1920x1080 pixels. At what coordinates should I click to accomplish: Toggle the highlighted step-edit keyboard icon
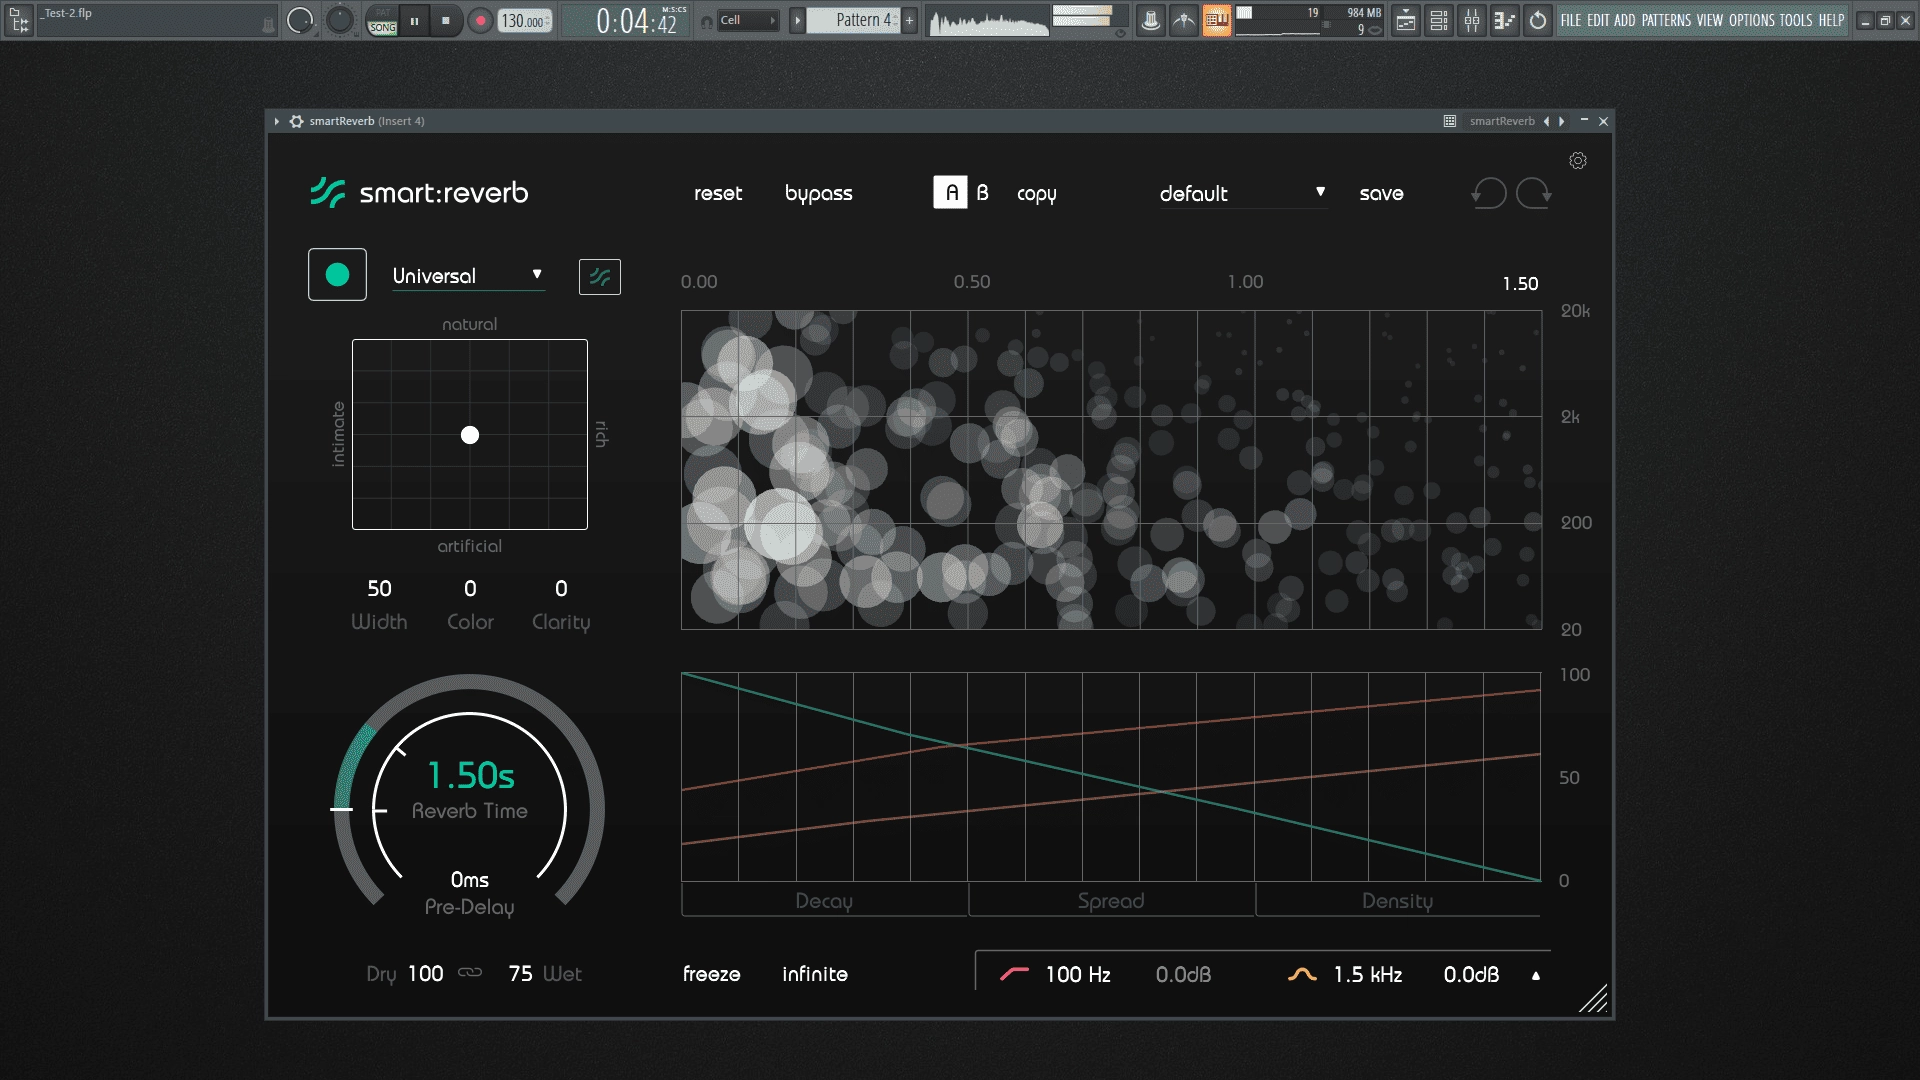pyautogui.click(x=1217, y=20)
